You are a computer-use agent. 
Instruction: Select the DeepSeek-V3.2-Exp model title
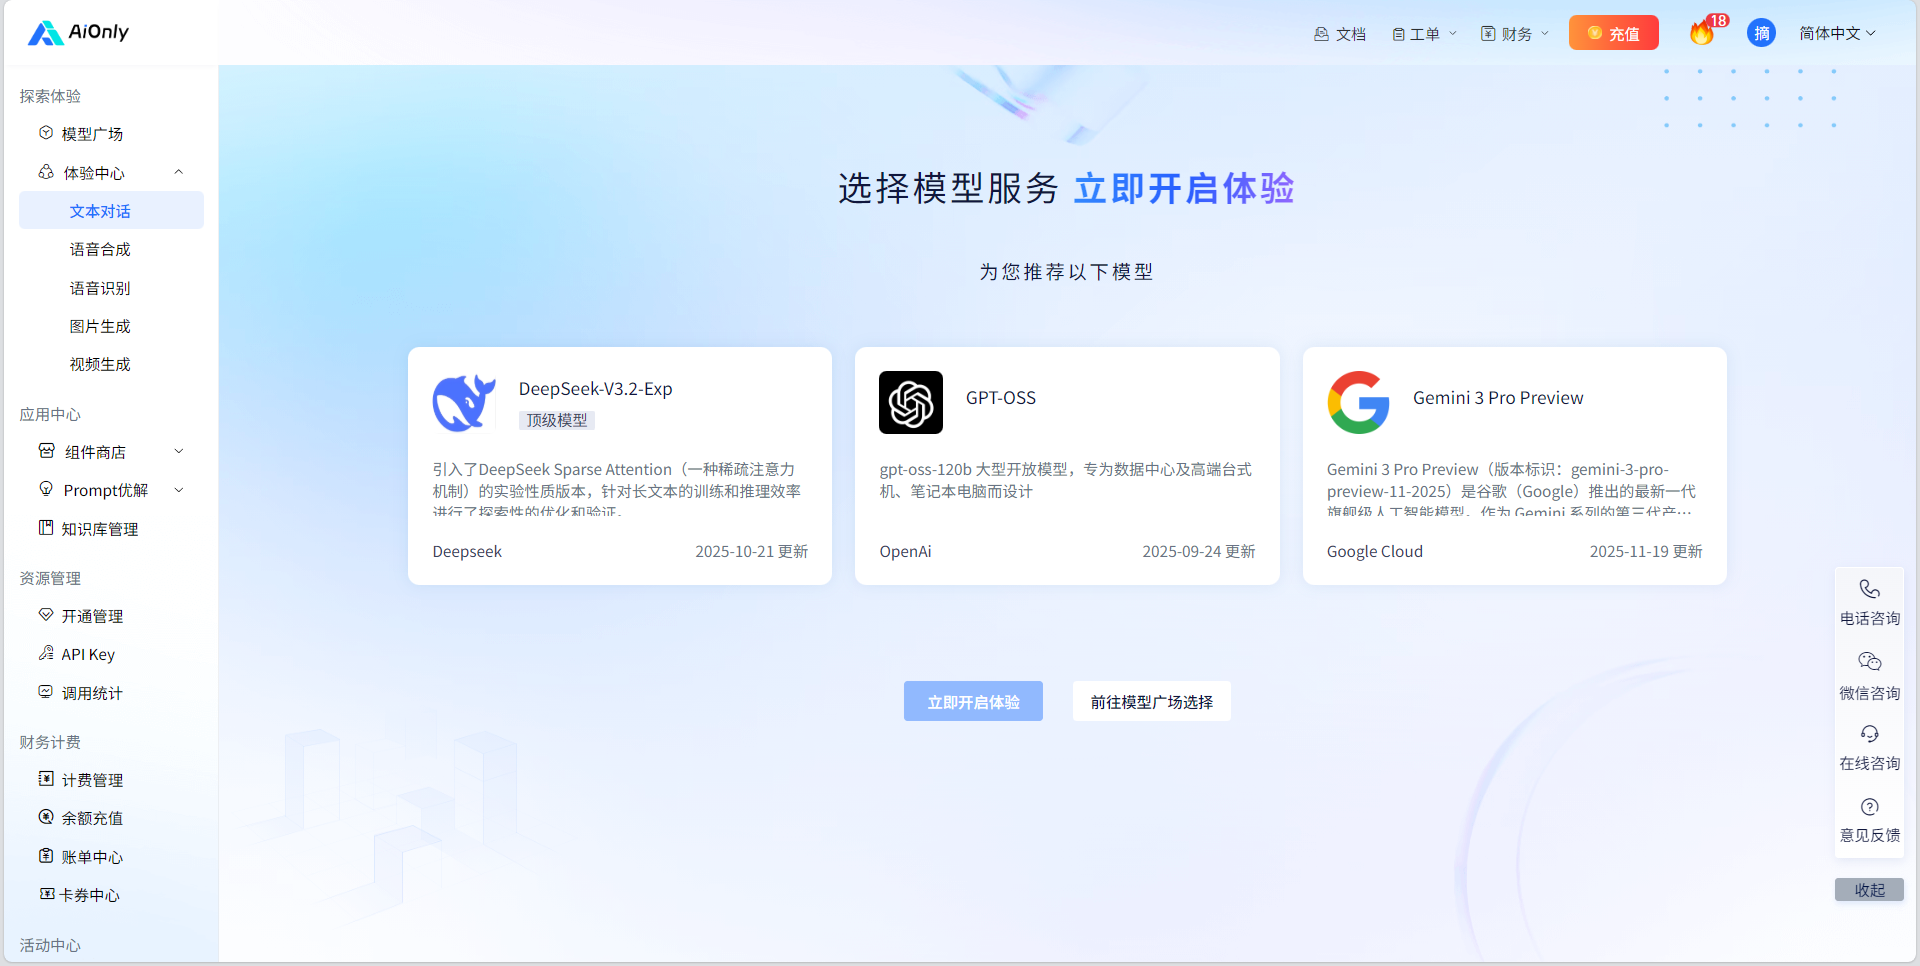pos(595,389)
